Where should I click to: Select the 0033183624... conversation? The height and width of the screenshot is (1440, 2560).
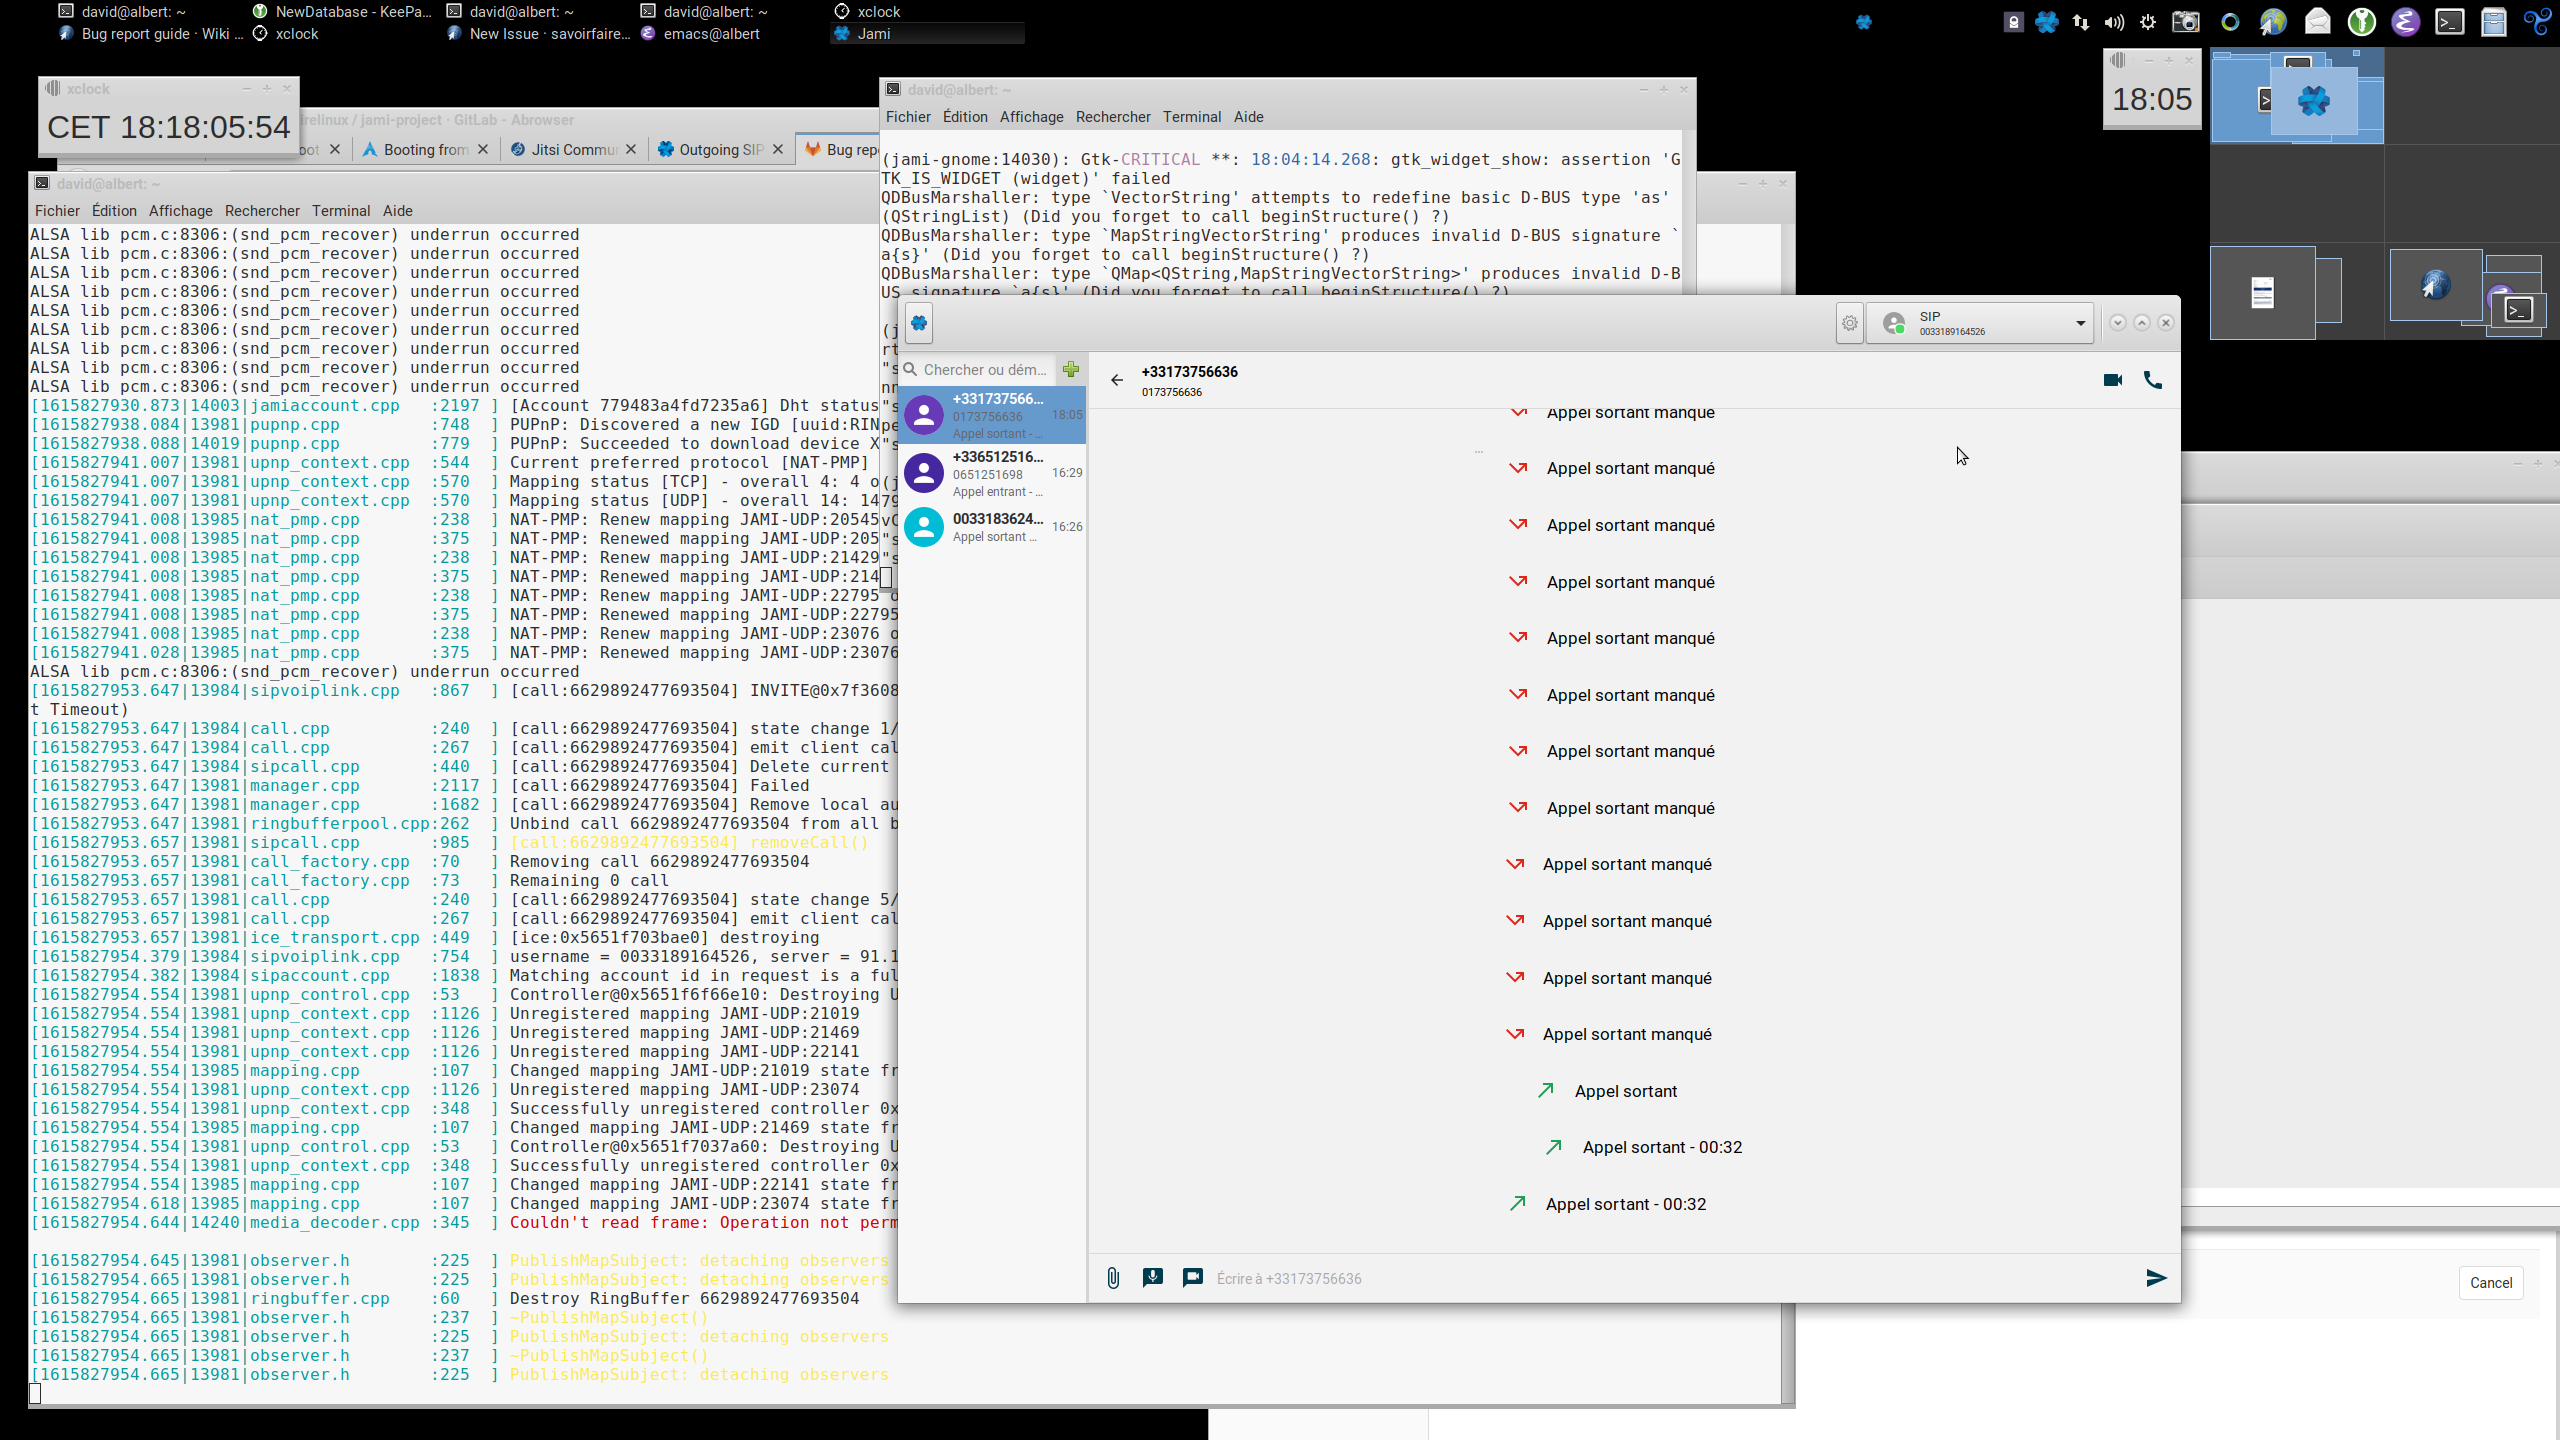coord(992,527)
